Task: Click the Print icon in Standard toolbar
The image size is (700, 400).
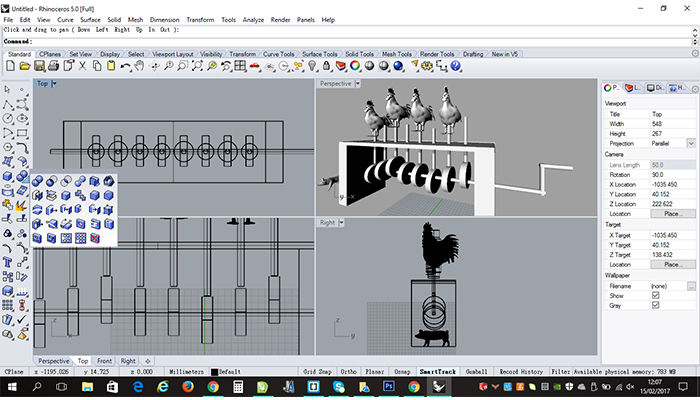Action: [54, 66]
